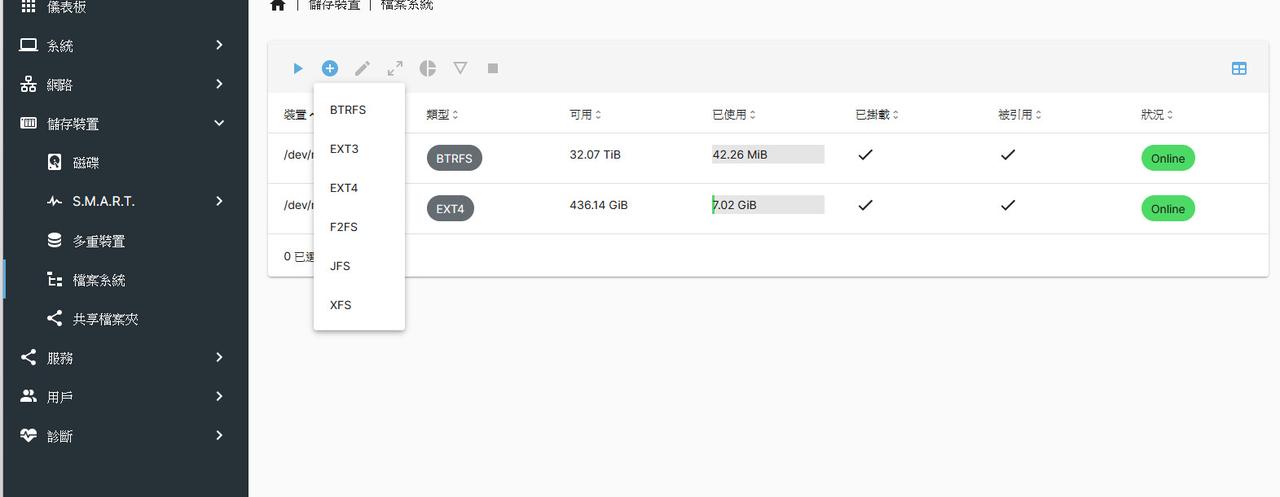Choose EXT4 in the filesystem dropdown
1280x497 pixels.
344,188
